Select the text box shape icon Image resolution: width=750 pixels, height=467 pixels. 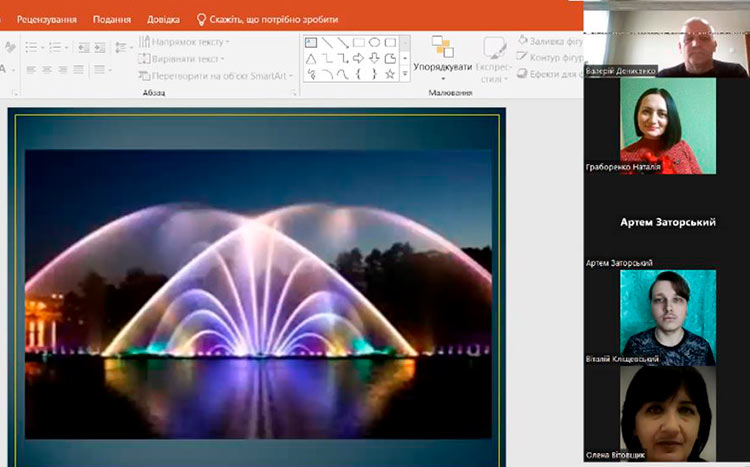[x=311, y=43]
